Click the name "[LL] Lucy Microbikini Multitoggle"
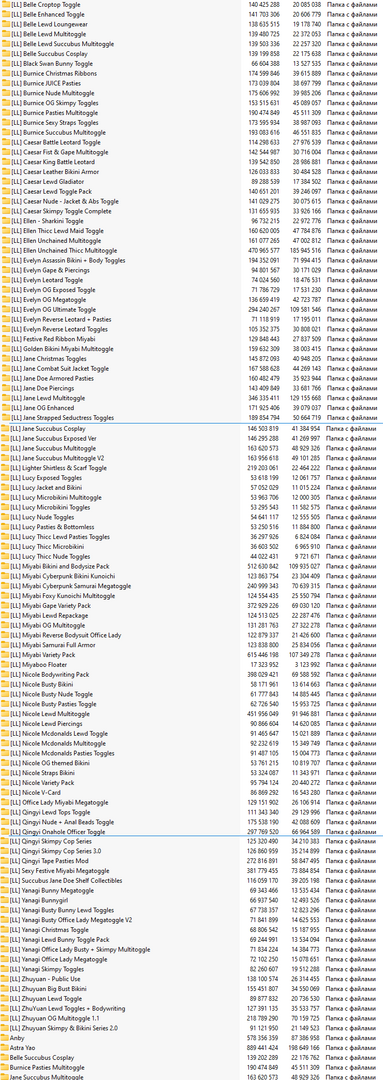383x1080 pixels. tap(56, 497)
